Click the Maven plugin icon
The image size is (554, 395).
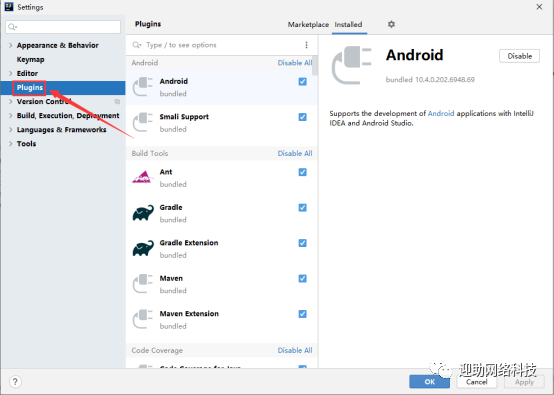tap(143, 284)
